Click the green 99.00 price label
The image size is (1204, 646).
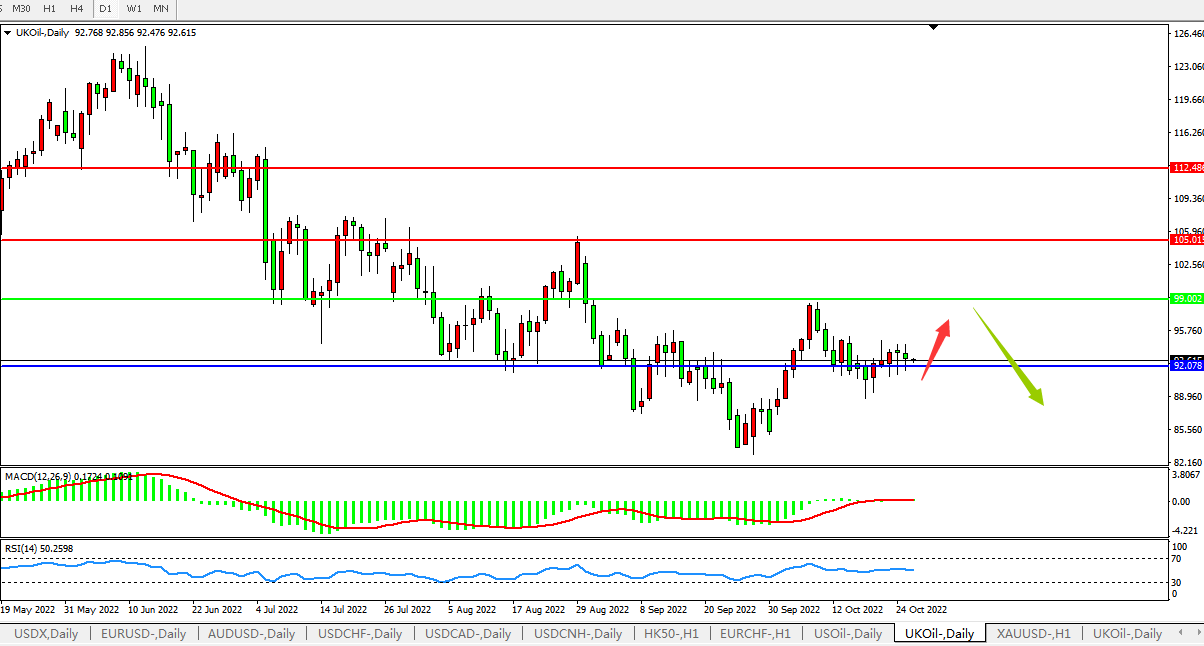1185,299
